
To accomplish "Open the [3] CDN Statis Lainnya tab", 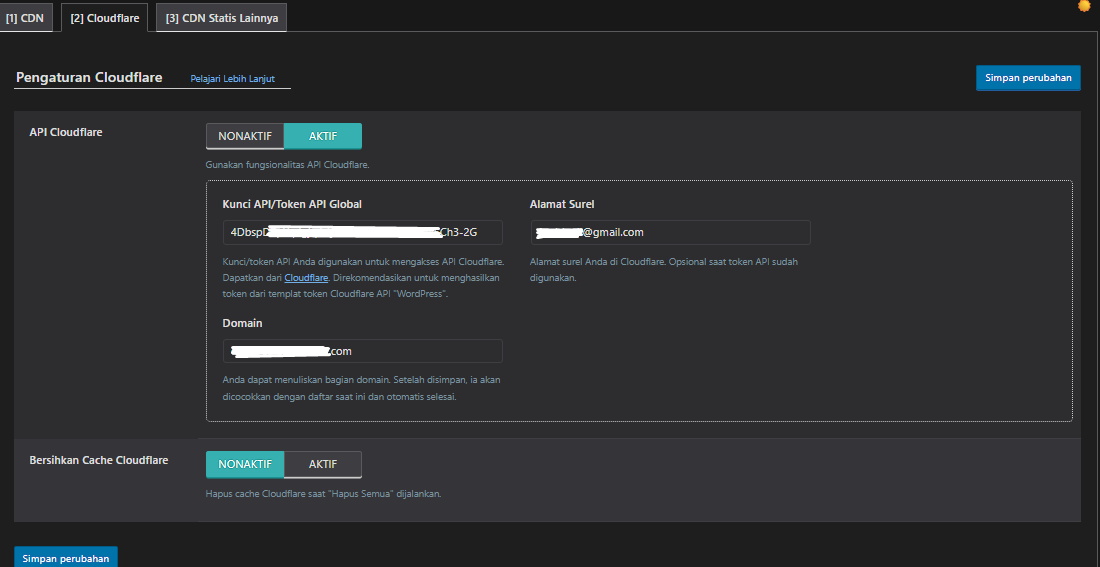I will pyautogui.click(x=221, y=18).
